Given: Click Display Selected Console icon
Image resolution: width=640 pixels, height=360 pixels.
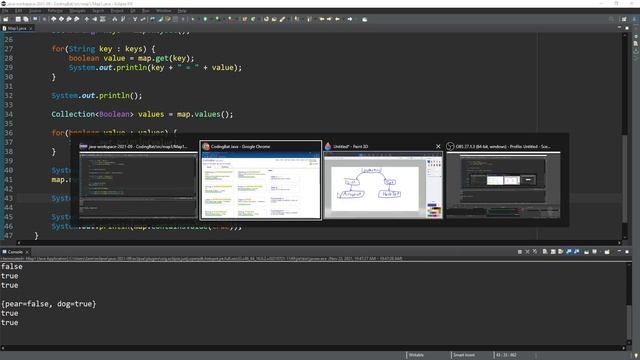Looking at the screenshot, I should point(595,252).
